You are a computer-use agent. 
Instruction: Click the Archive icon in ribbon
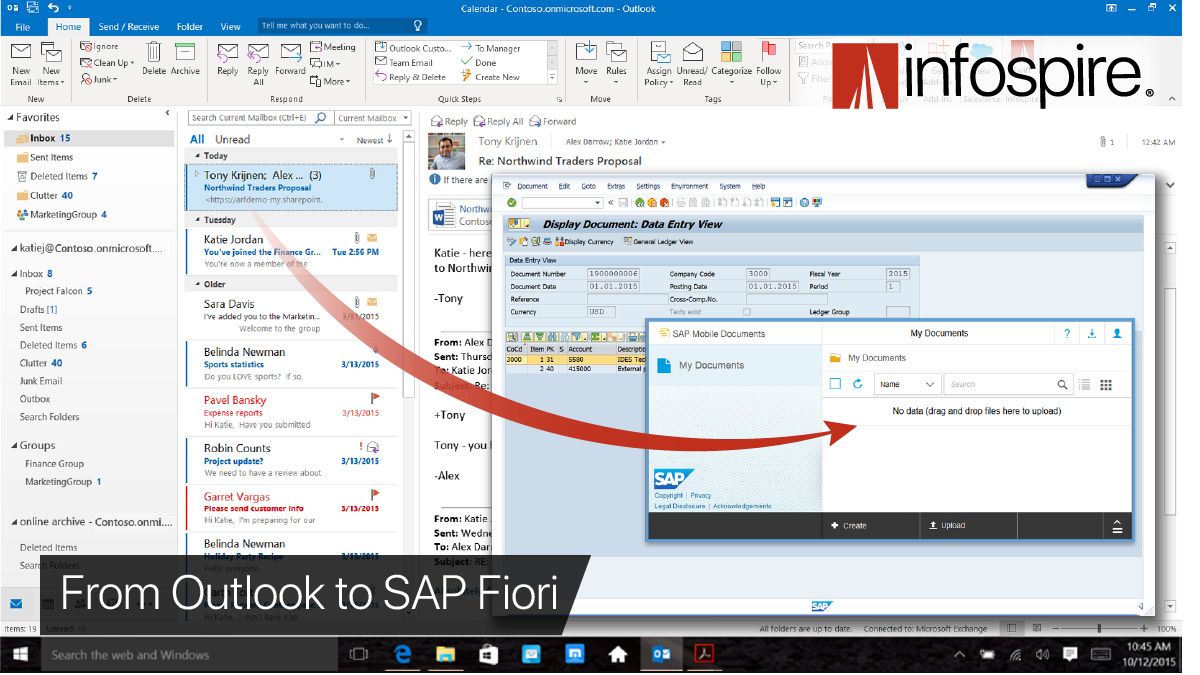pyautogui.click(x=185, y=54)
